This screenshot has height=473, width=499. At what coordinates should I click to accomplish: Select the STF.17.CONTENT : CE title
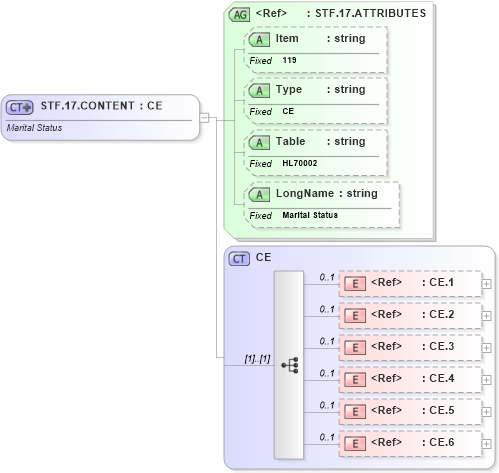point(102,106)
